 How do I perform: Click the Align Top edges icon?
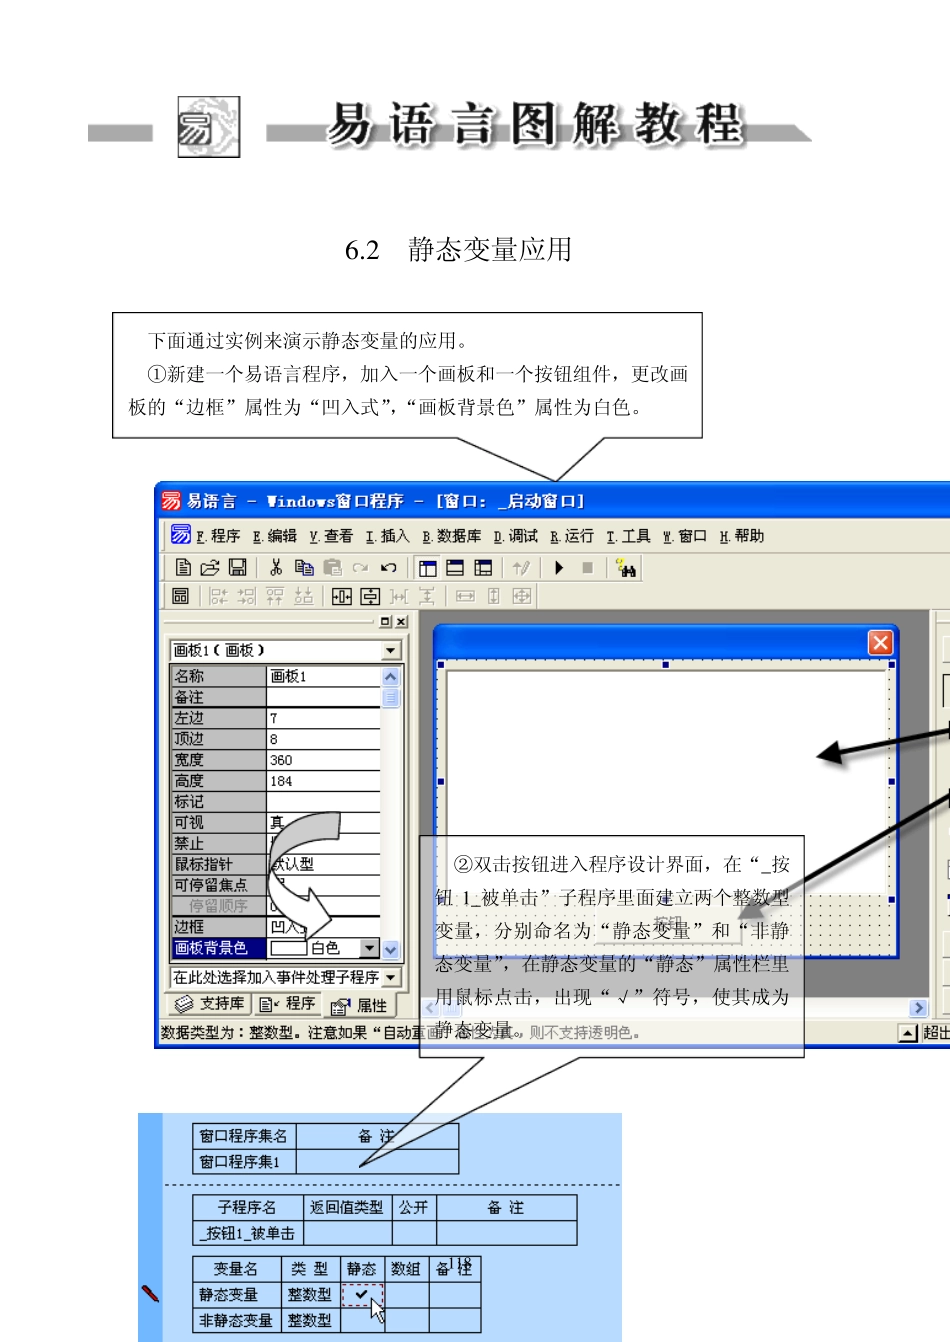click(275, 596)
